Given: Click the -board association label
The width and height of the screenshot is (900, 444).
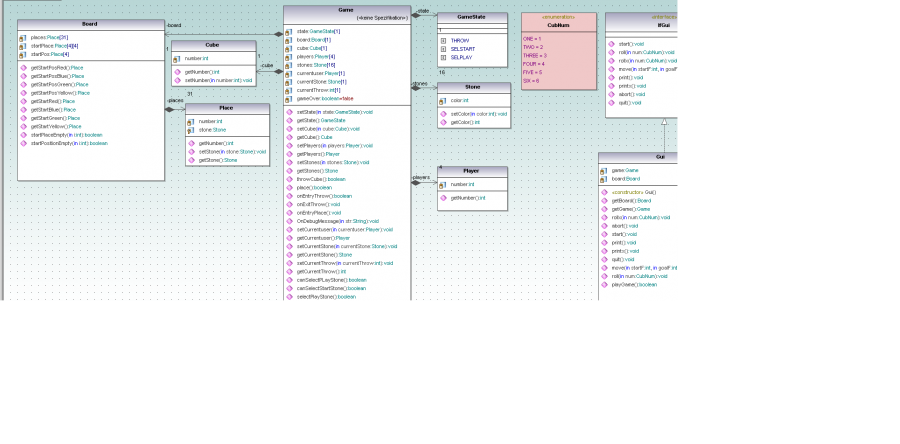Looking at the screenshot, I should [x=173, y=25].
